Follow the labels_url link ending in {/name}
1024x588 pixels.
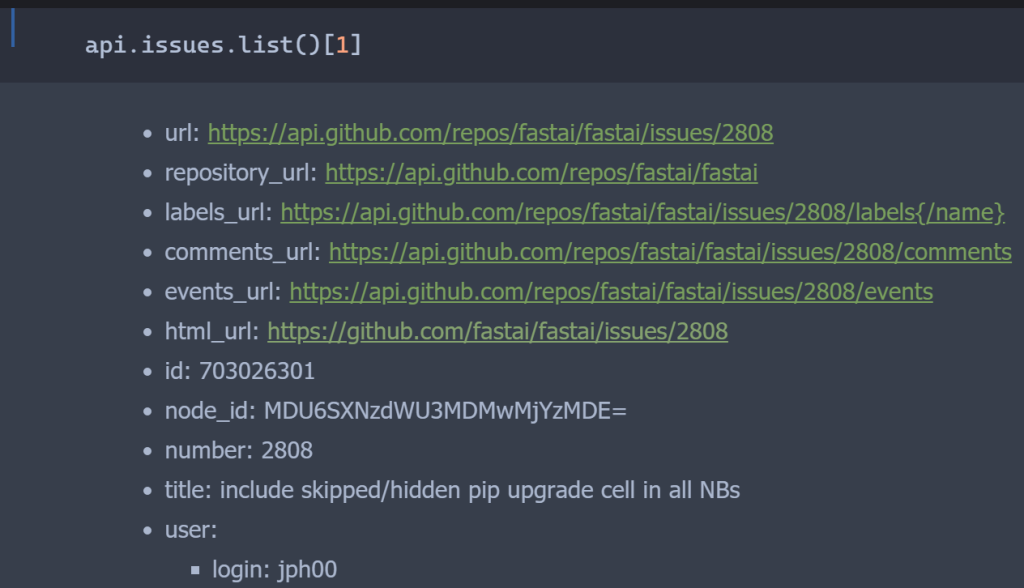point(642,212)
